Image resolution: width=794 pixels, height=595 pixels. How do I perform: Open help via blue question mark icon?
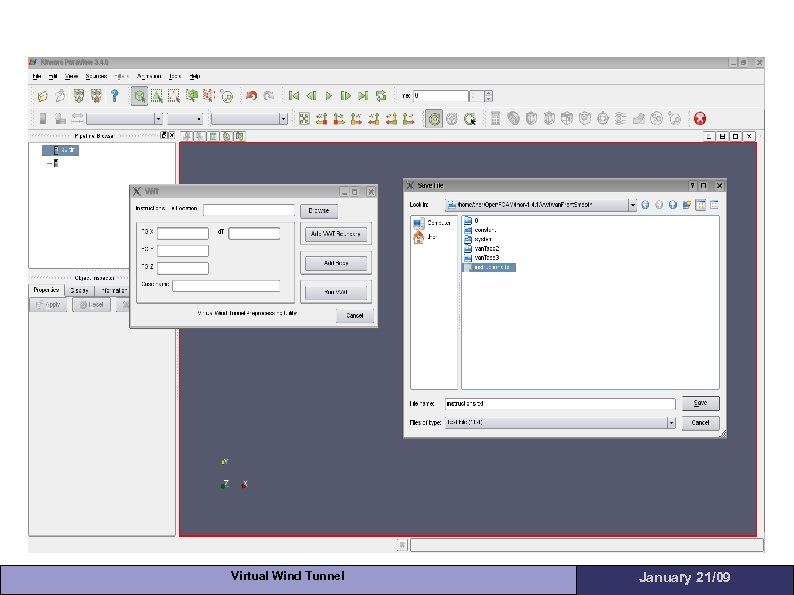pyautogui.click(x=115, y=96)
